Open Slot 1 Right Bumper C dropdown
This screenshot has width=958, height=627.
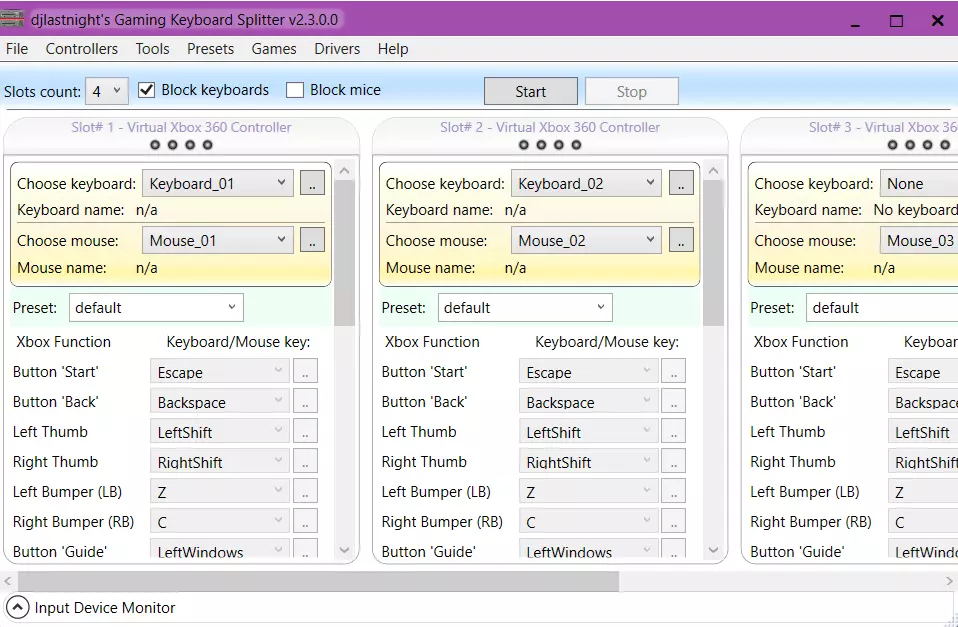pos(220,521)
